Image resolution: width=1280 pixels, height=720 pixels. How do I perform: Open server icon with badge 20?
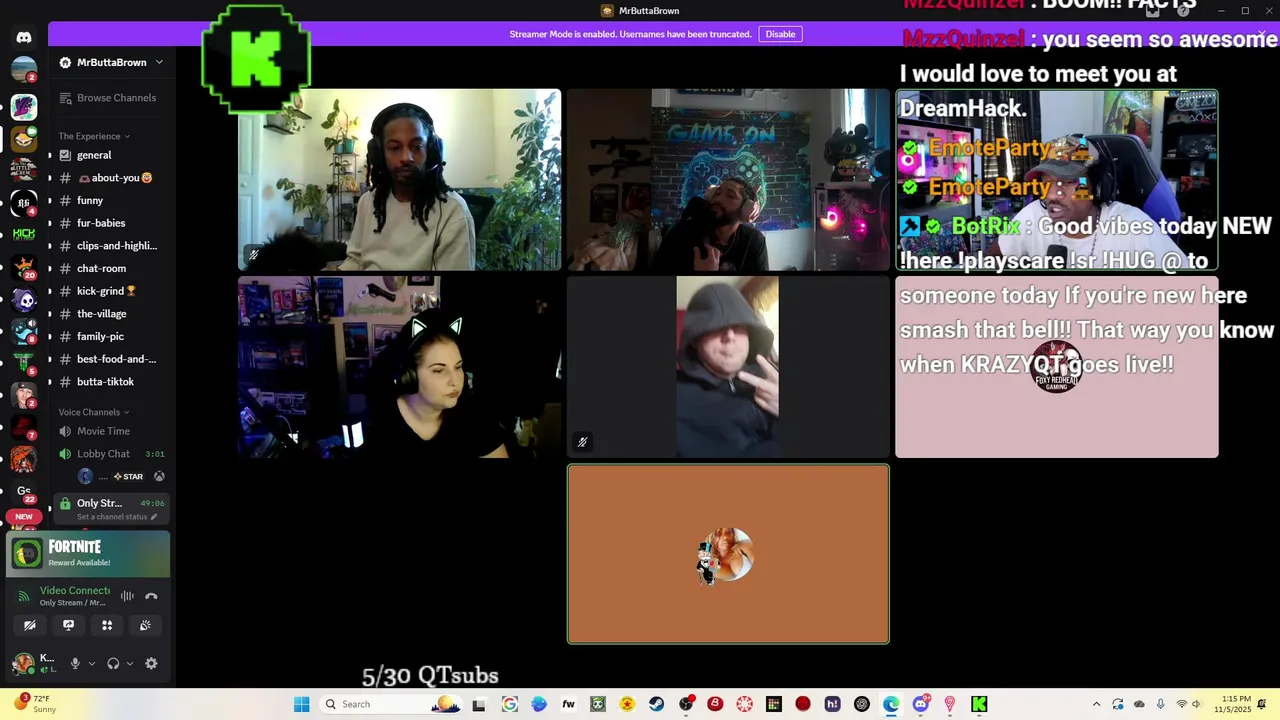pyautogui.click(x=24, y=268)
